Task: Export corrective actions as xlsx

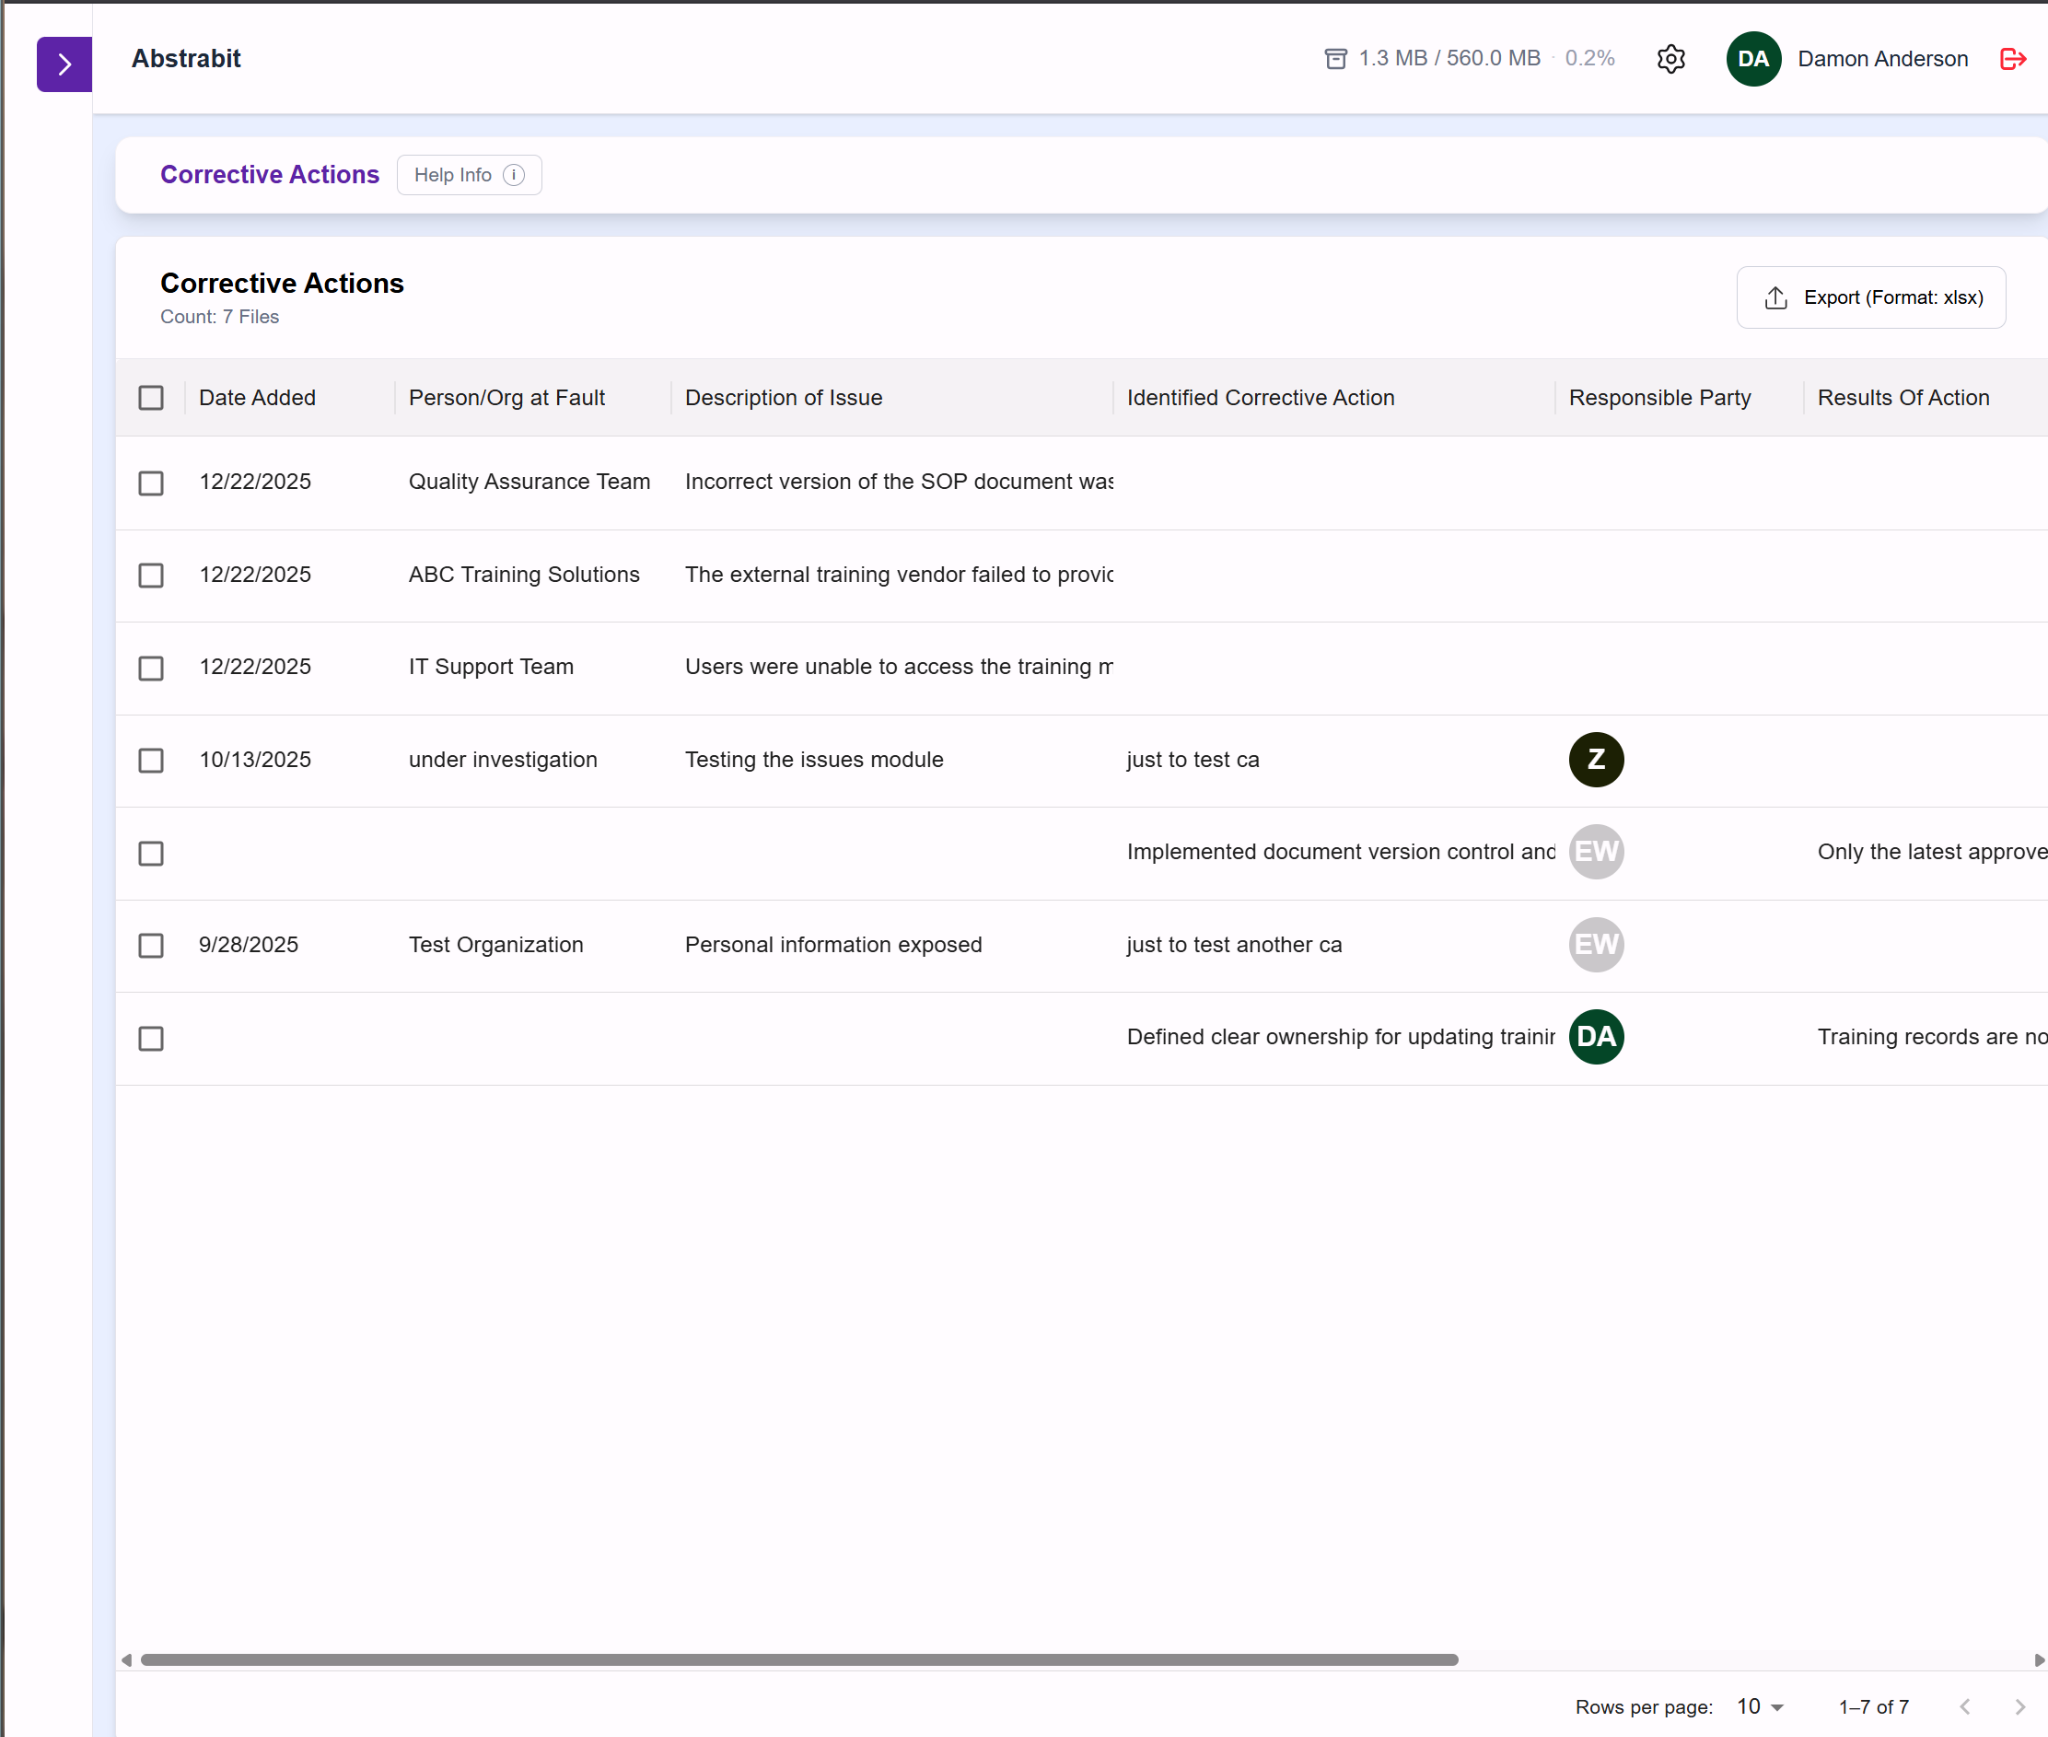Action: [x=1870, y=297]
